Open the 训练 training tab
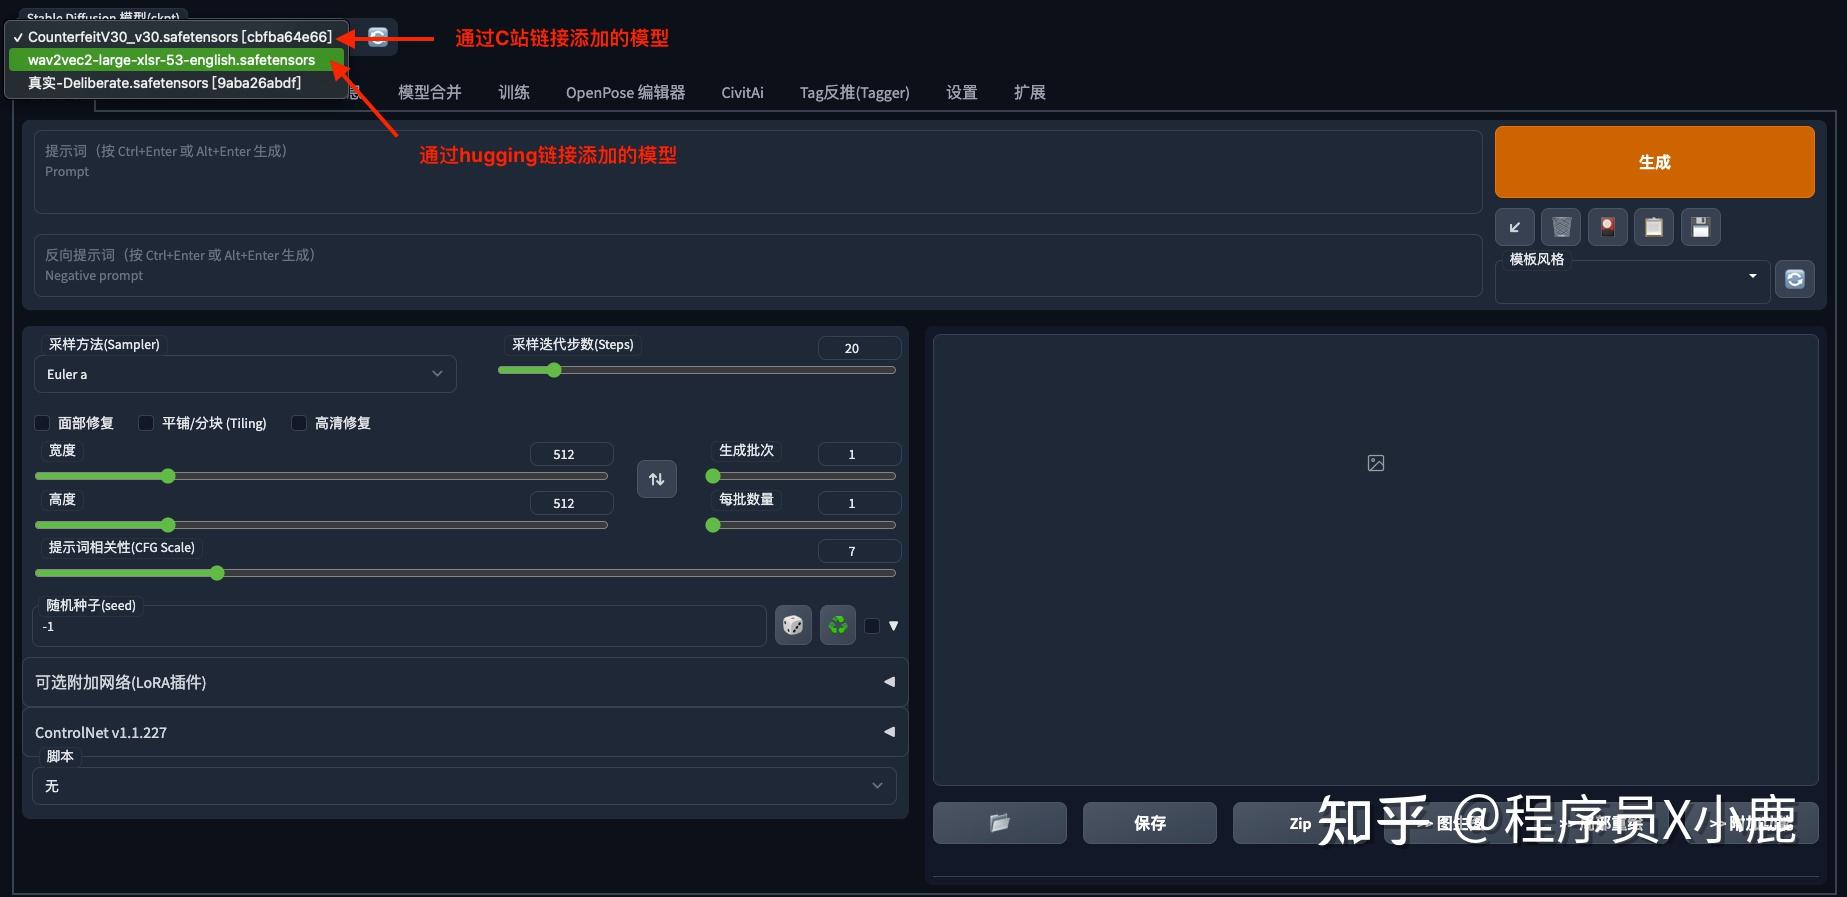The height and width of the screenshot is (897, 1847). (514, 92)
